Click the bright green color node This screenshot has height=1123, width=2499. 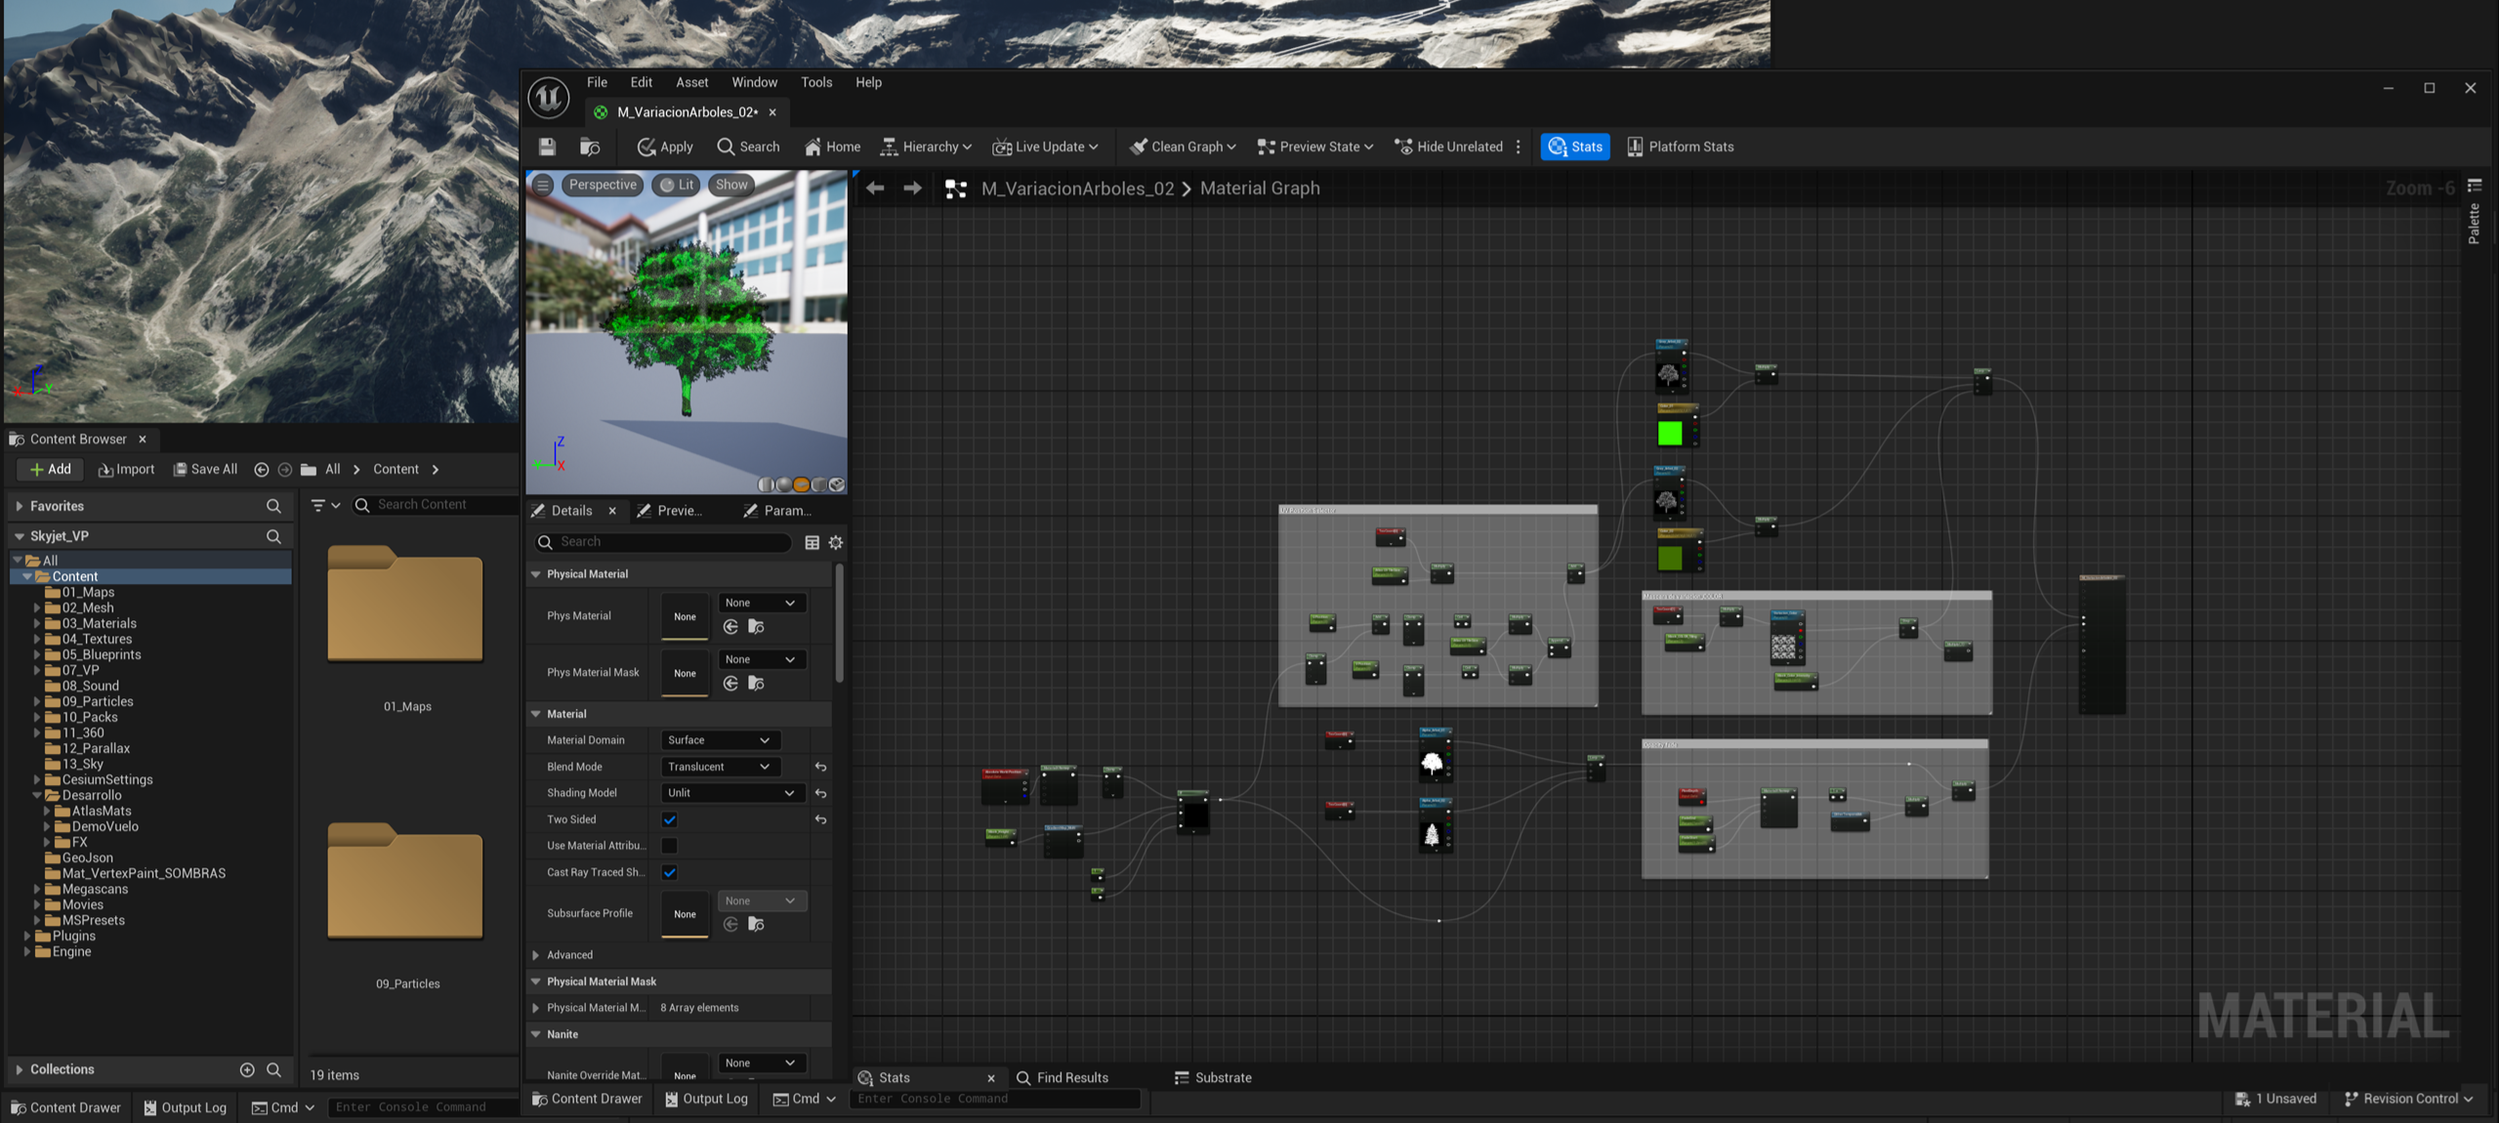pyautogui.click(x=1670, y=433)
